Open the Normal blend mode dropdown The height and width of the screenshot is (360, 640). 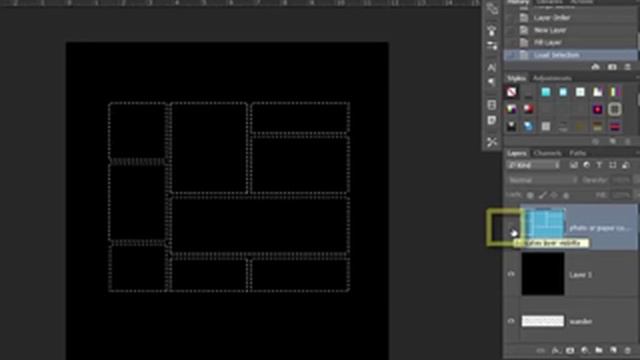(x=542, y=180)
